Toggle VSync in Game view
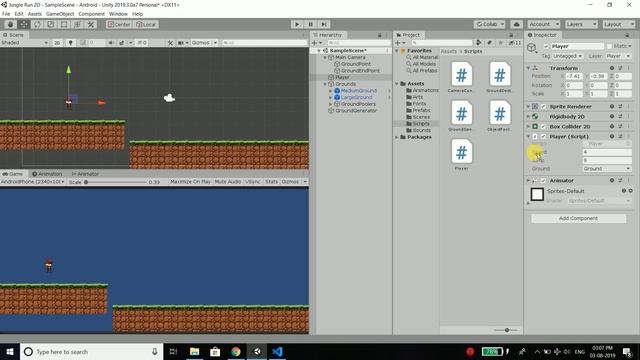This screenshot has height=360, width=640. 253,182
